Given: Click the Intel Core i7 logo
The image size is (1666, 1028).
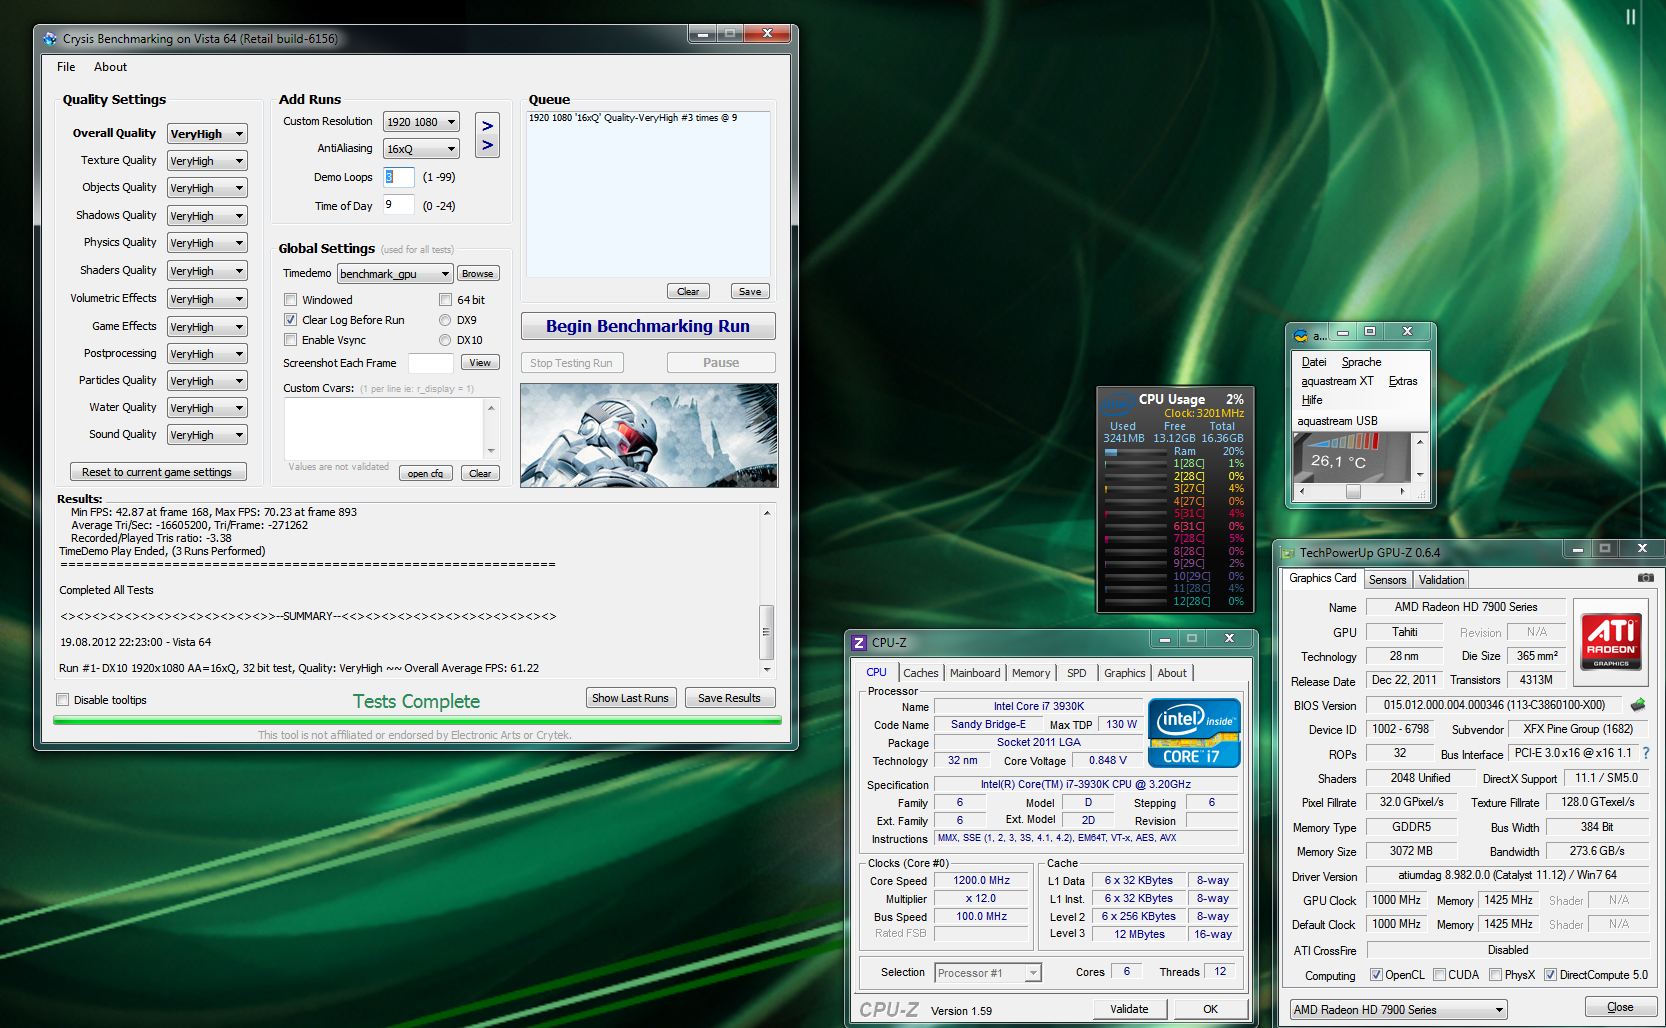Looking at the screenshot, I should point(1195,732).
